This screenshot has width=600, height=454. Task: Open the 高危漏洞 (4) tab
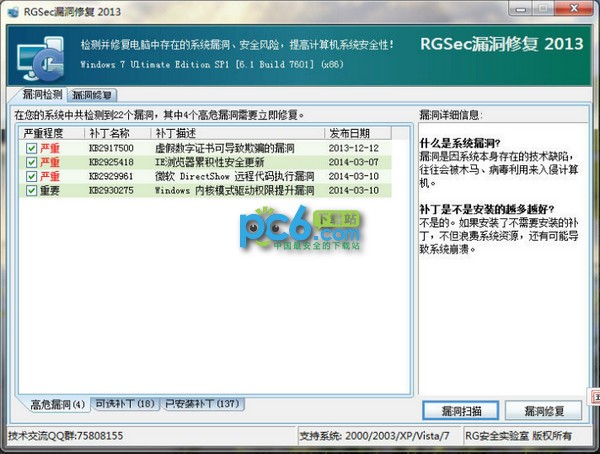[57, 405]
